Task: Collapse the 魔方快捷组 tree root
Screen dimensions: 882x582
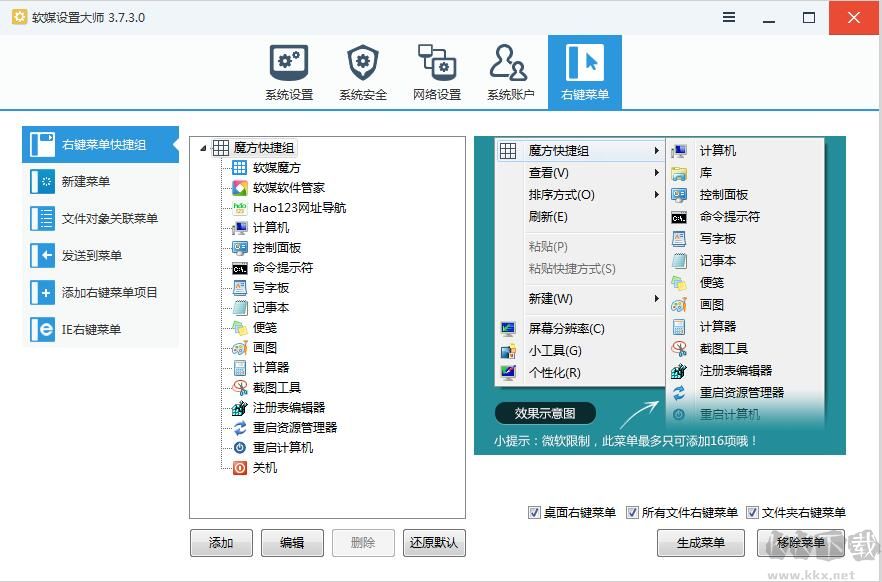Action: tap(204, 147)
